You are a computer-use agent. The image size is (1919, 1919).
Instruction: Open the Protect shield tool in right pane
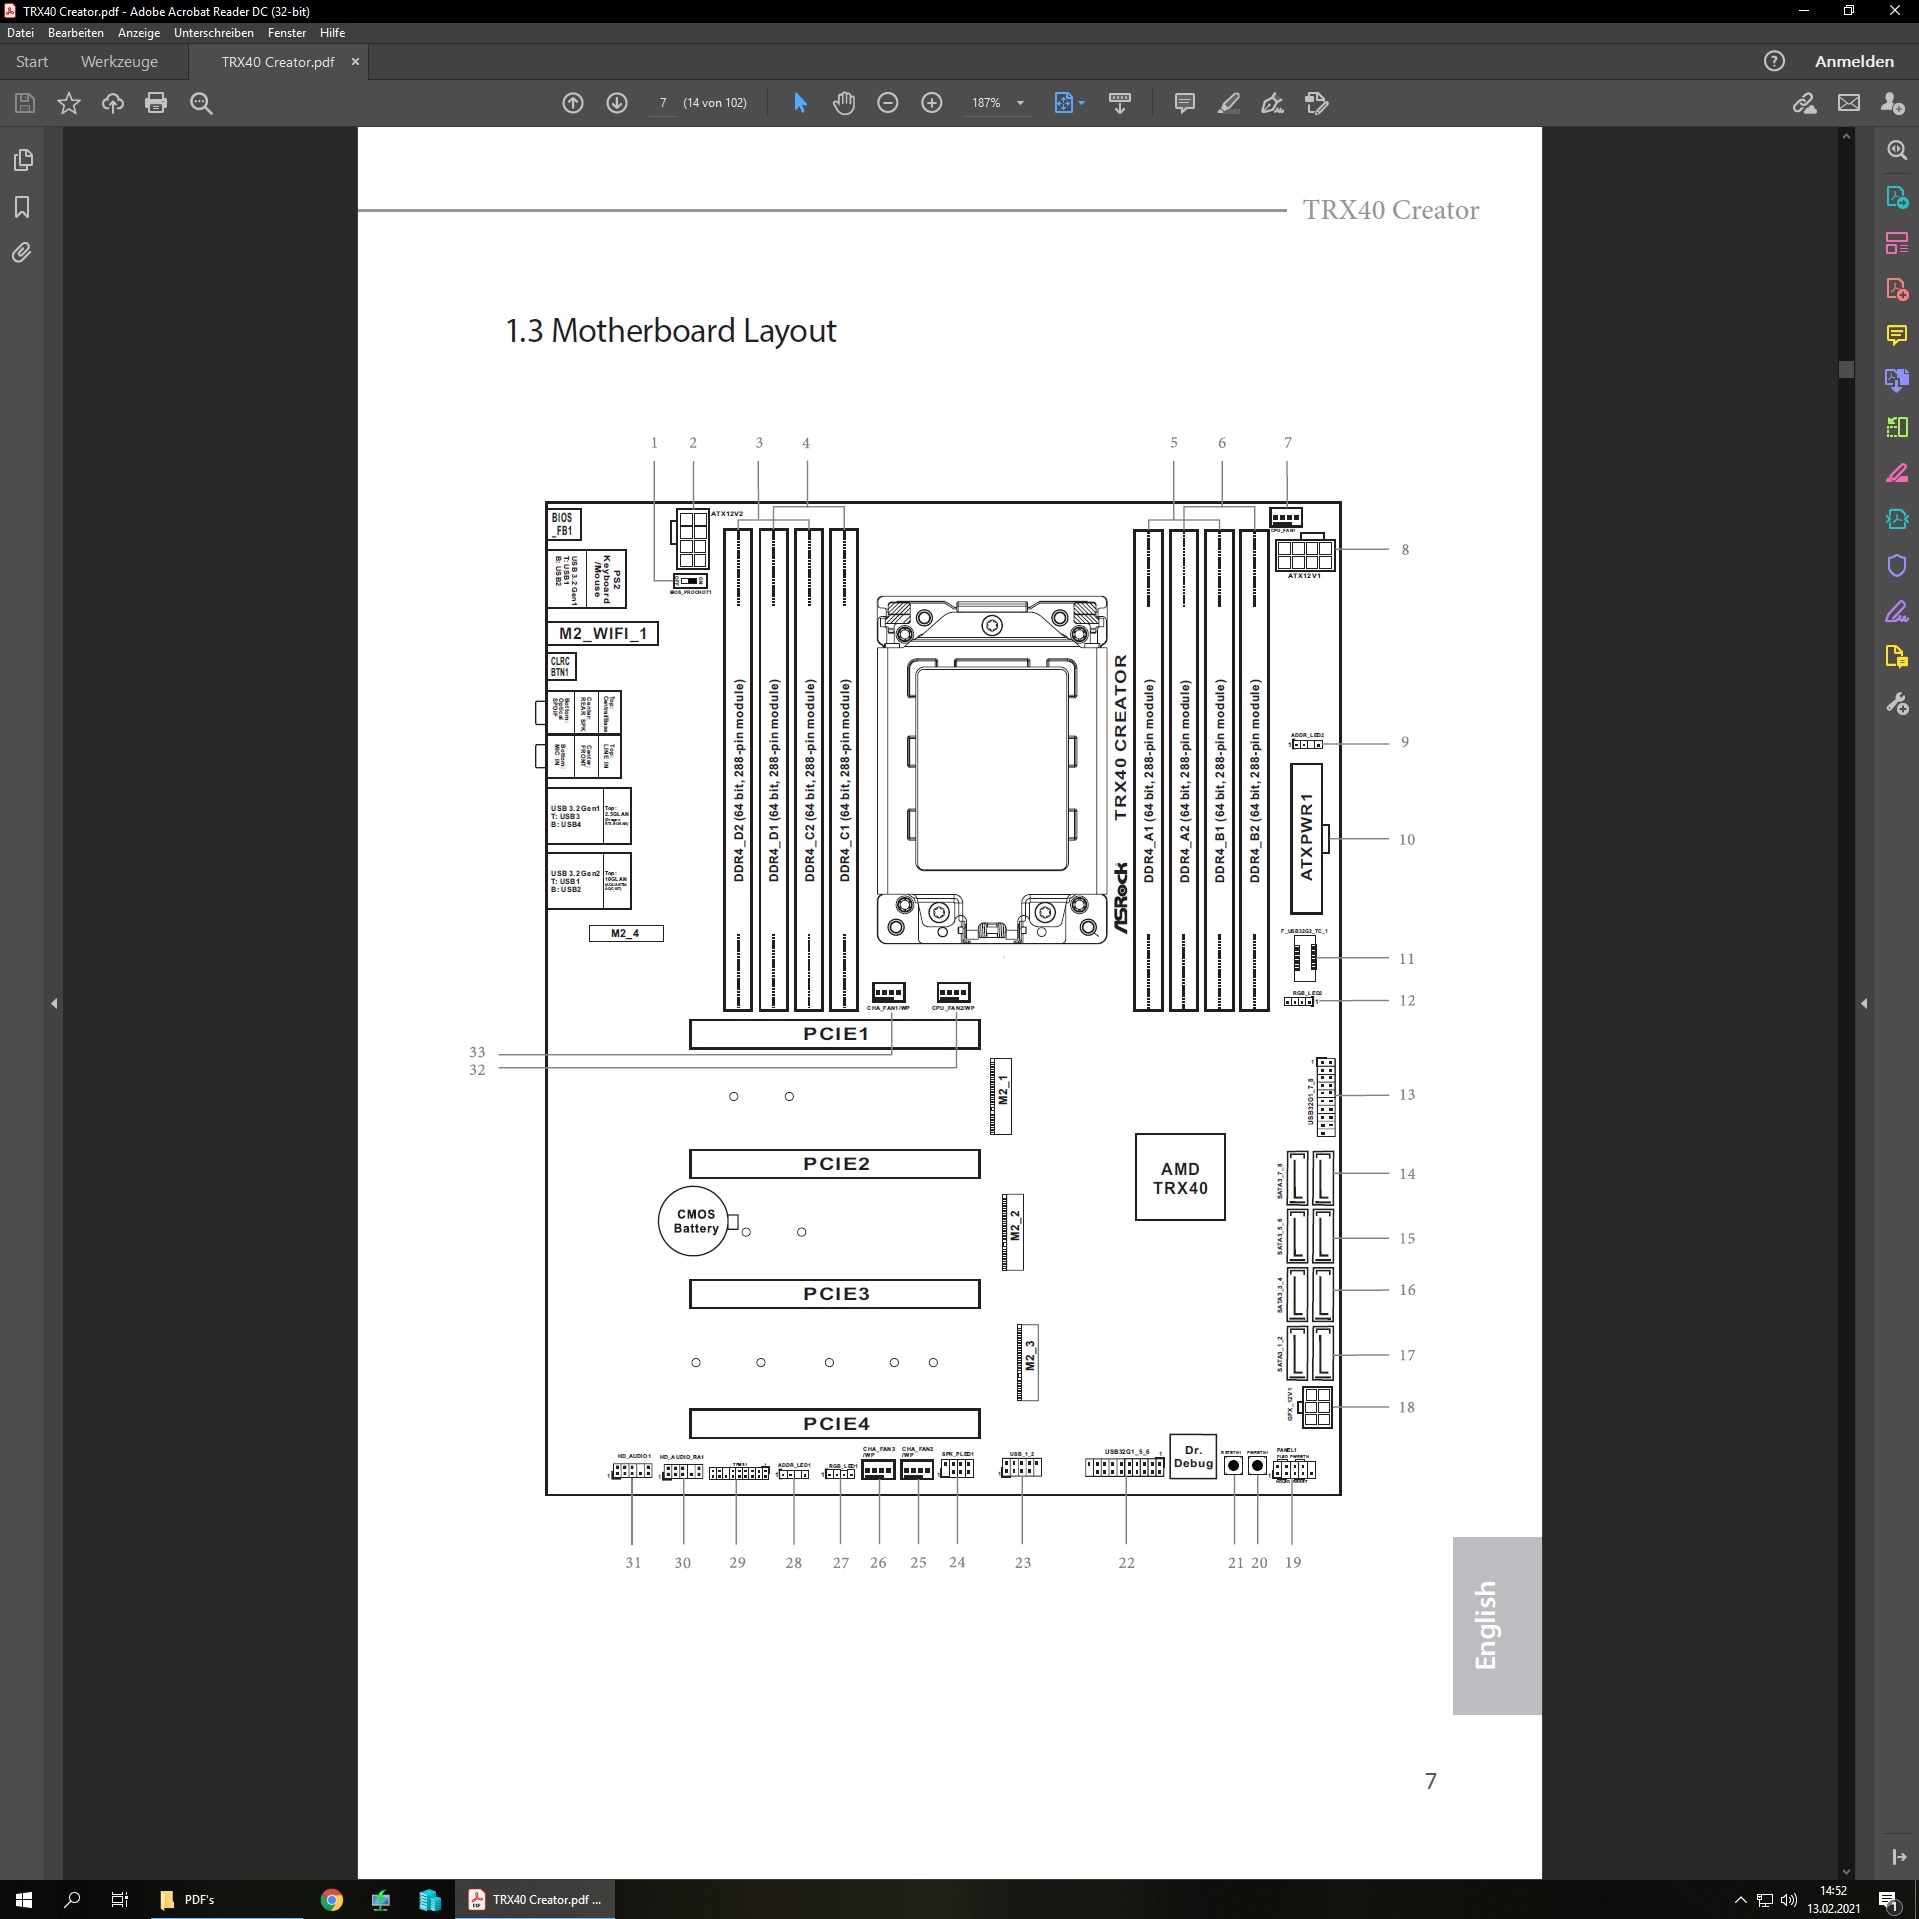point(1897,566)
